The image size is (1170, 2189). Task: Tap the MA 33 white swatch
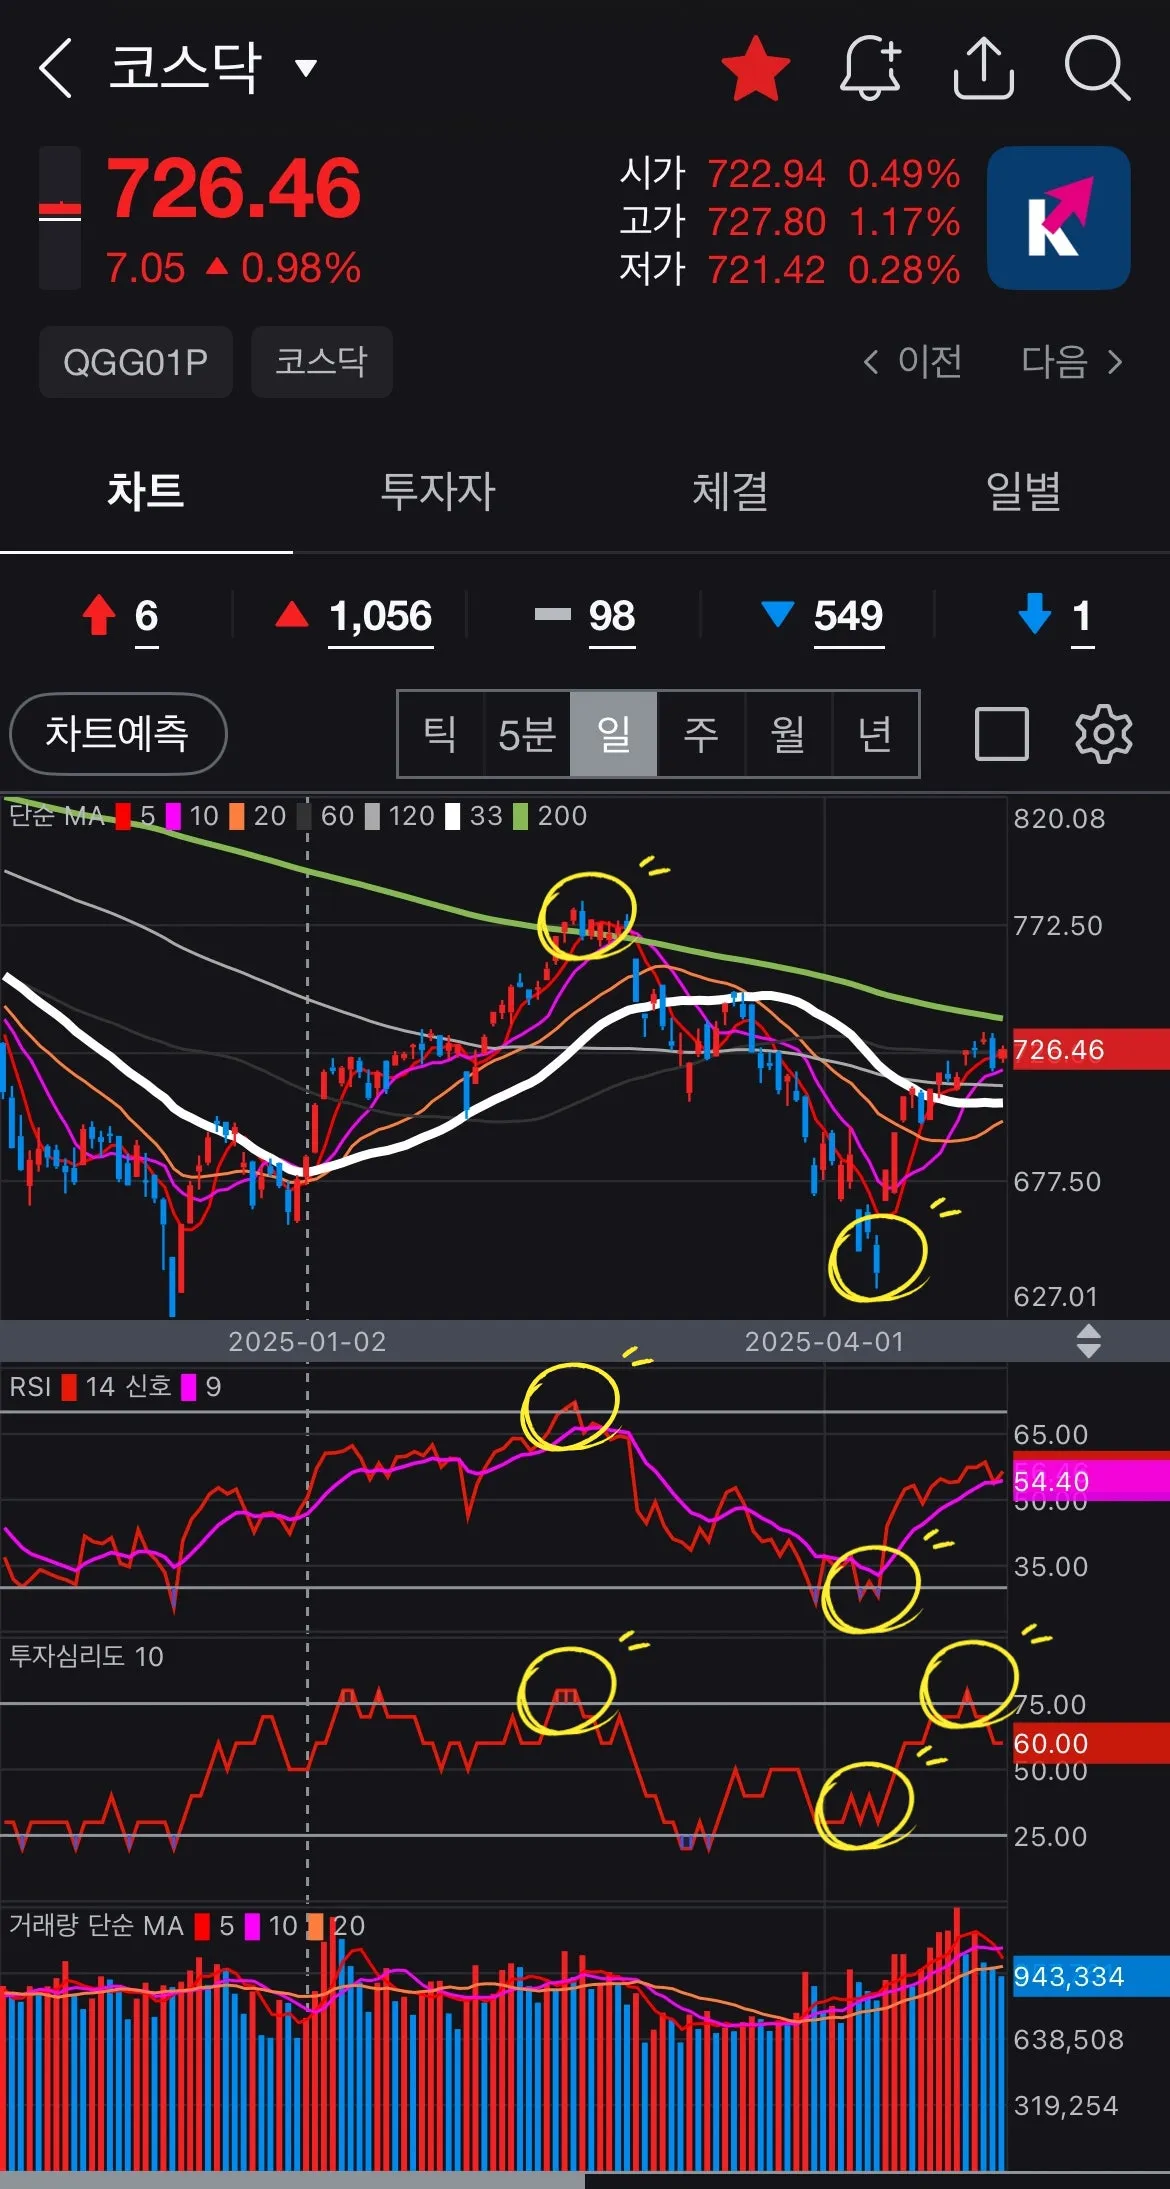pos(453,817)
